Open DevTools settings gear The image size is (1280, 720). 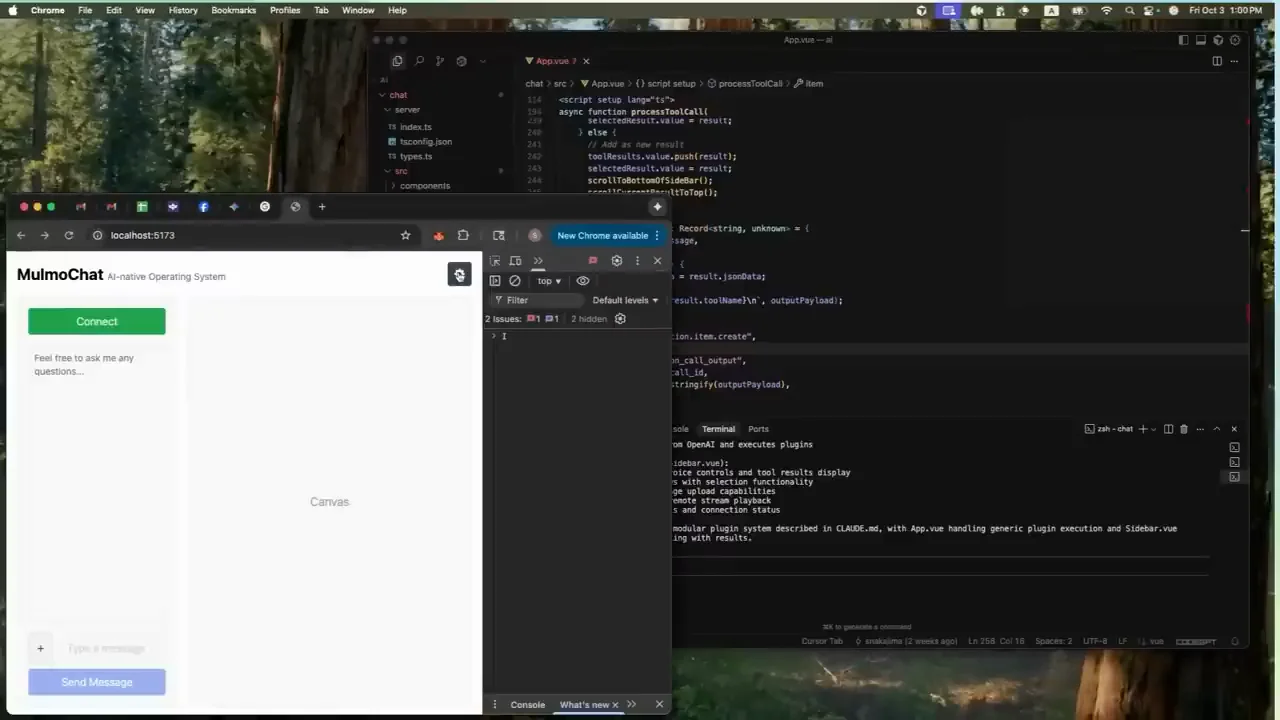coord(617,261)
